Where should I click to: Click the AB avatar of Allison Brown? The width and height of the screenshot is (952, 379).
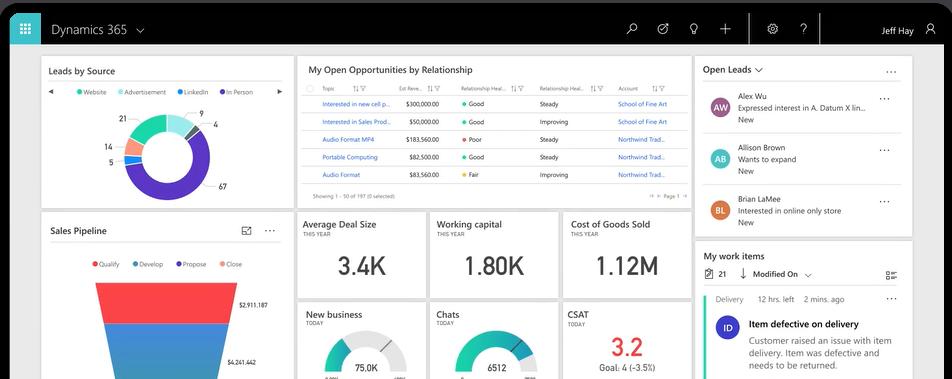tap(720, 159)
